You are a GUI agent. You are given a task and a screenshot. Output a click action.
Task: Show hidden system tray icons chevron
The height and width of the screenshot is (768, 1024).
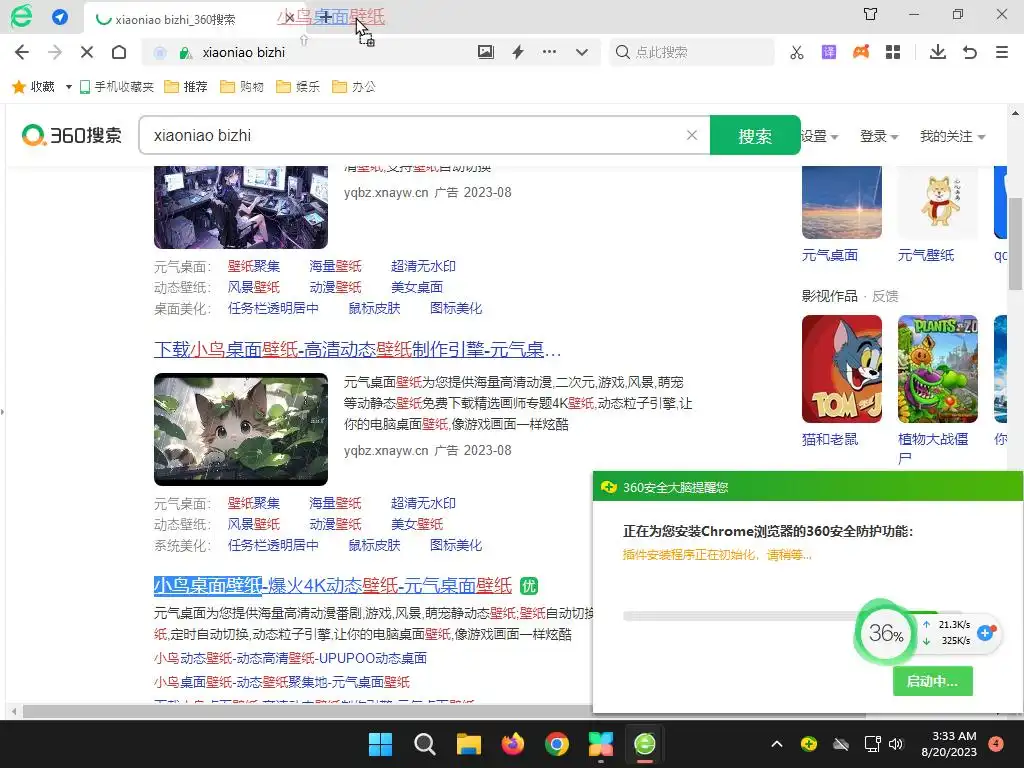coord(776,744)
